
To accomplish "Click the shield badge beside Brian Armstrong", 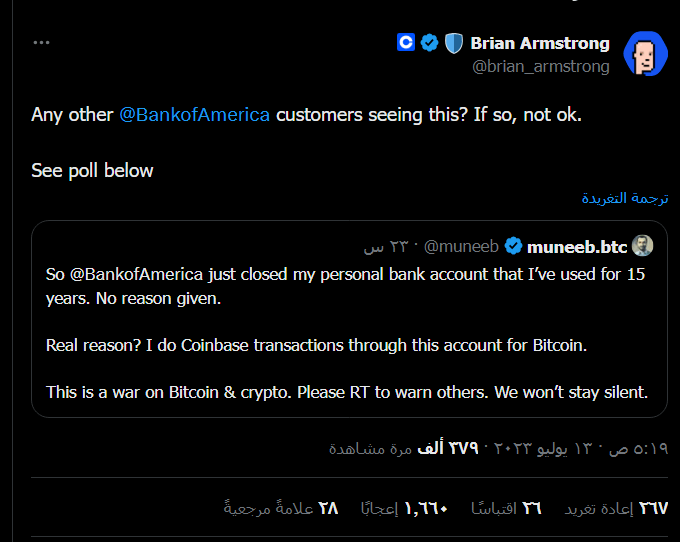I will (x=454, y=43).
